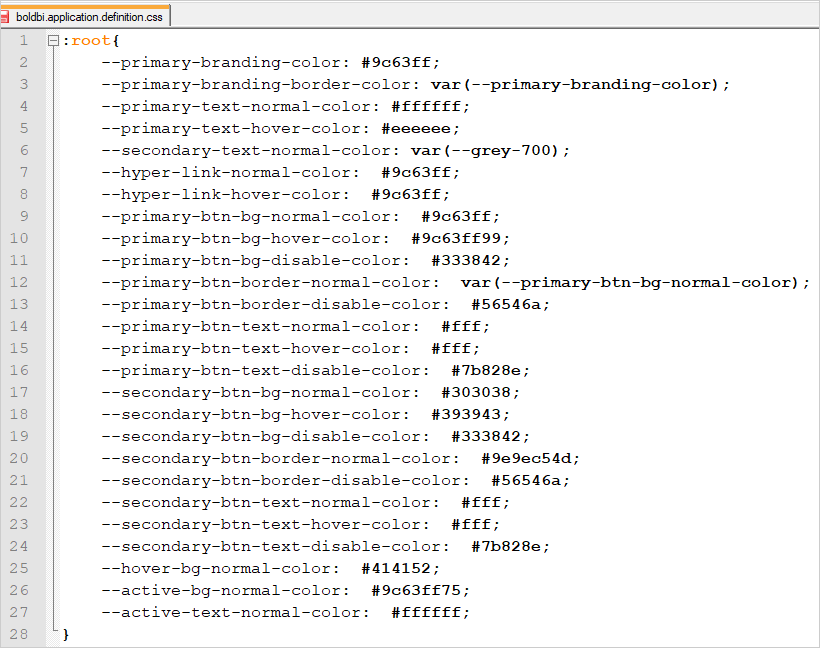Image resolution: width=820 pixels, height=648 pixels.
Task: Click the #9c63ff75 active background value
Action: [x=420, y=591]
